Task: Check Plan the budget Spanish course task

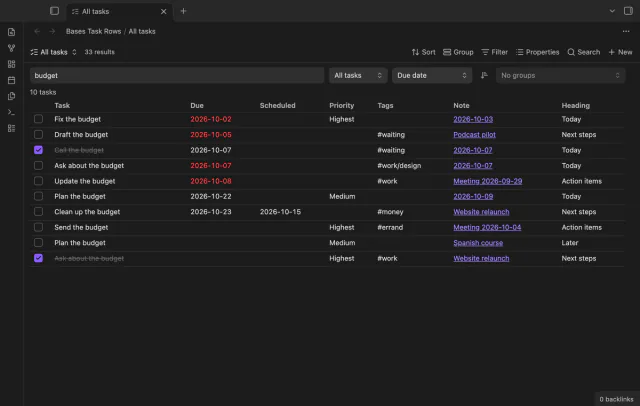Action: pyautogui.click(x=38, y=243)
